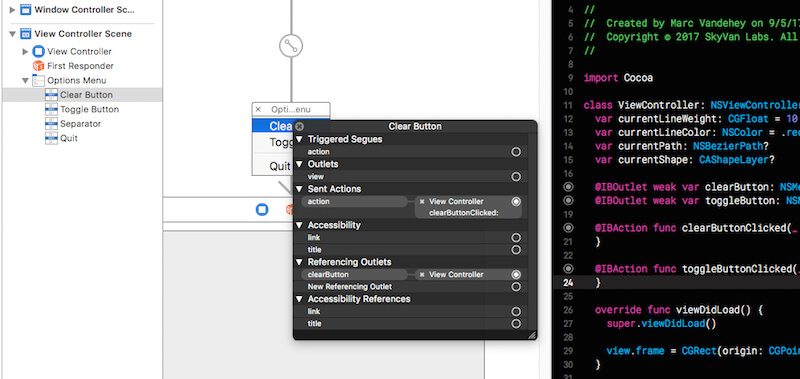The image size is (800, 379).
Task: Expand the Window Controller Scene disclosure triangle
Action: [x=13, y=9]
